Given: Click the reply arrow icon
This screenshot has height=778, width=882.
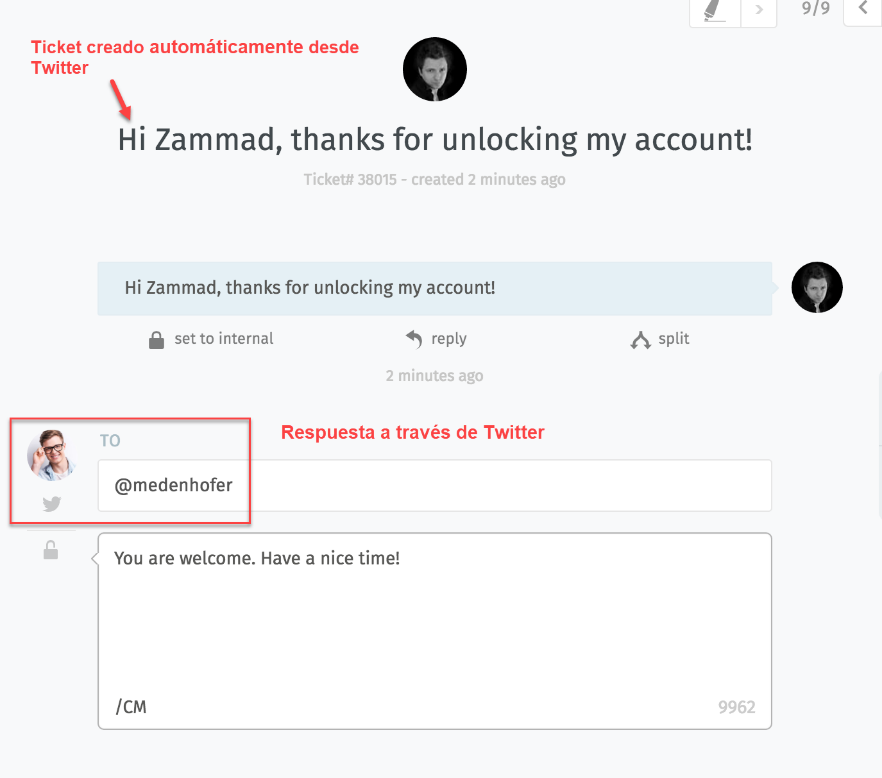Looking at the screenshot, I should click(414, 339).
